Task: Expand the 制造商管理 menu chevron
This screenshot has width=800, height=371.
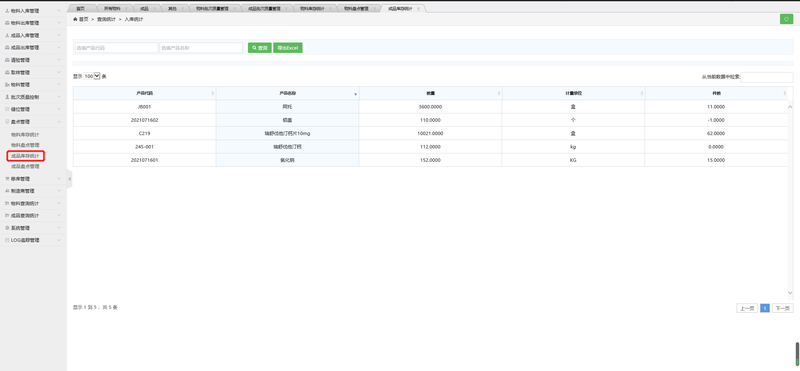Action: tap(59, 191)
